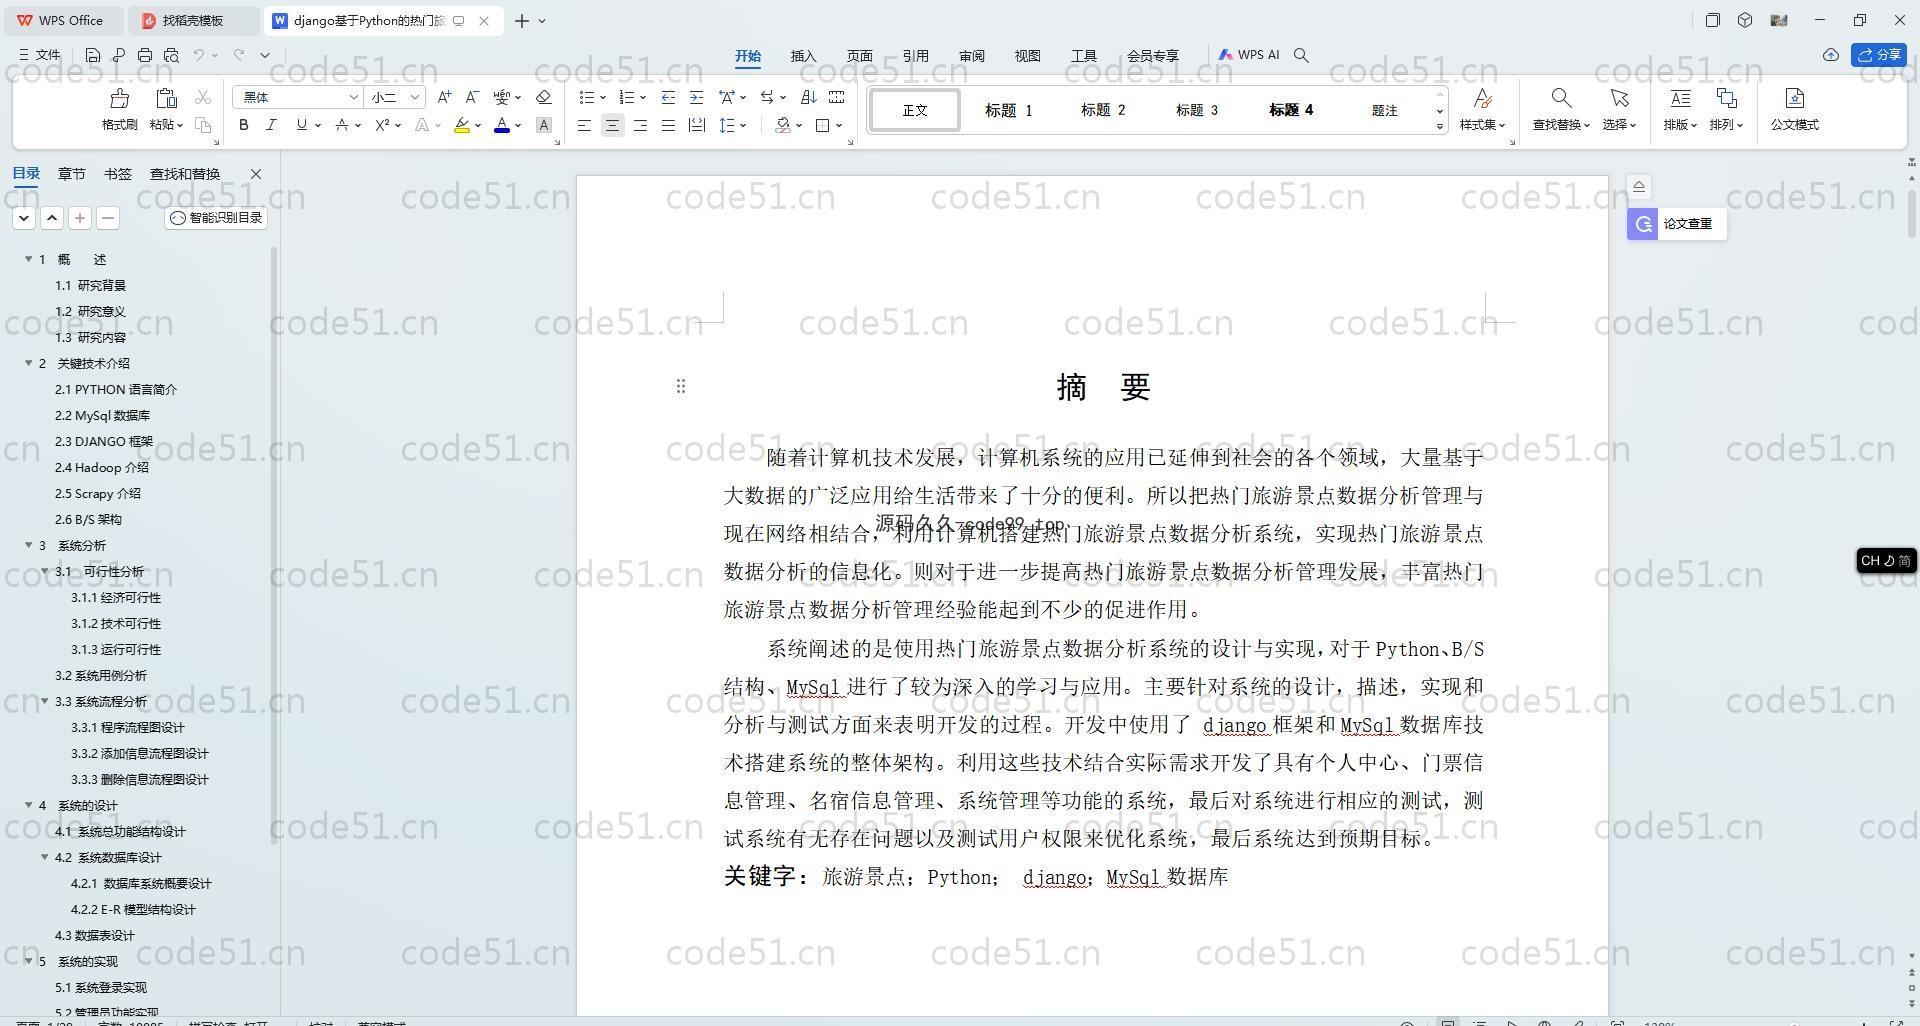Switch to the 章节 navigation pane tab
This screenshot has width=1920, height=1026.
[72, 174]
